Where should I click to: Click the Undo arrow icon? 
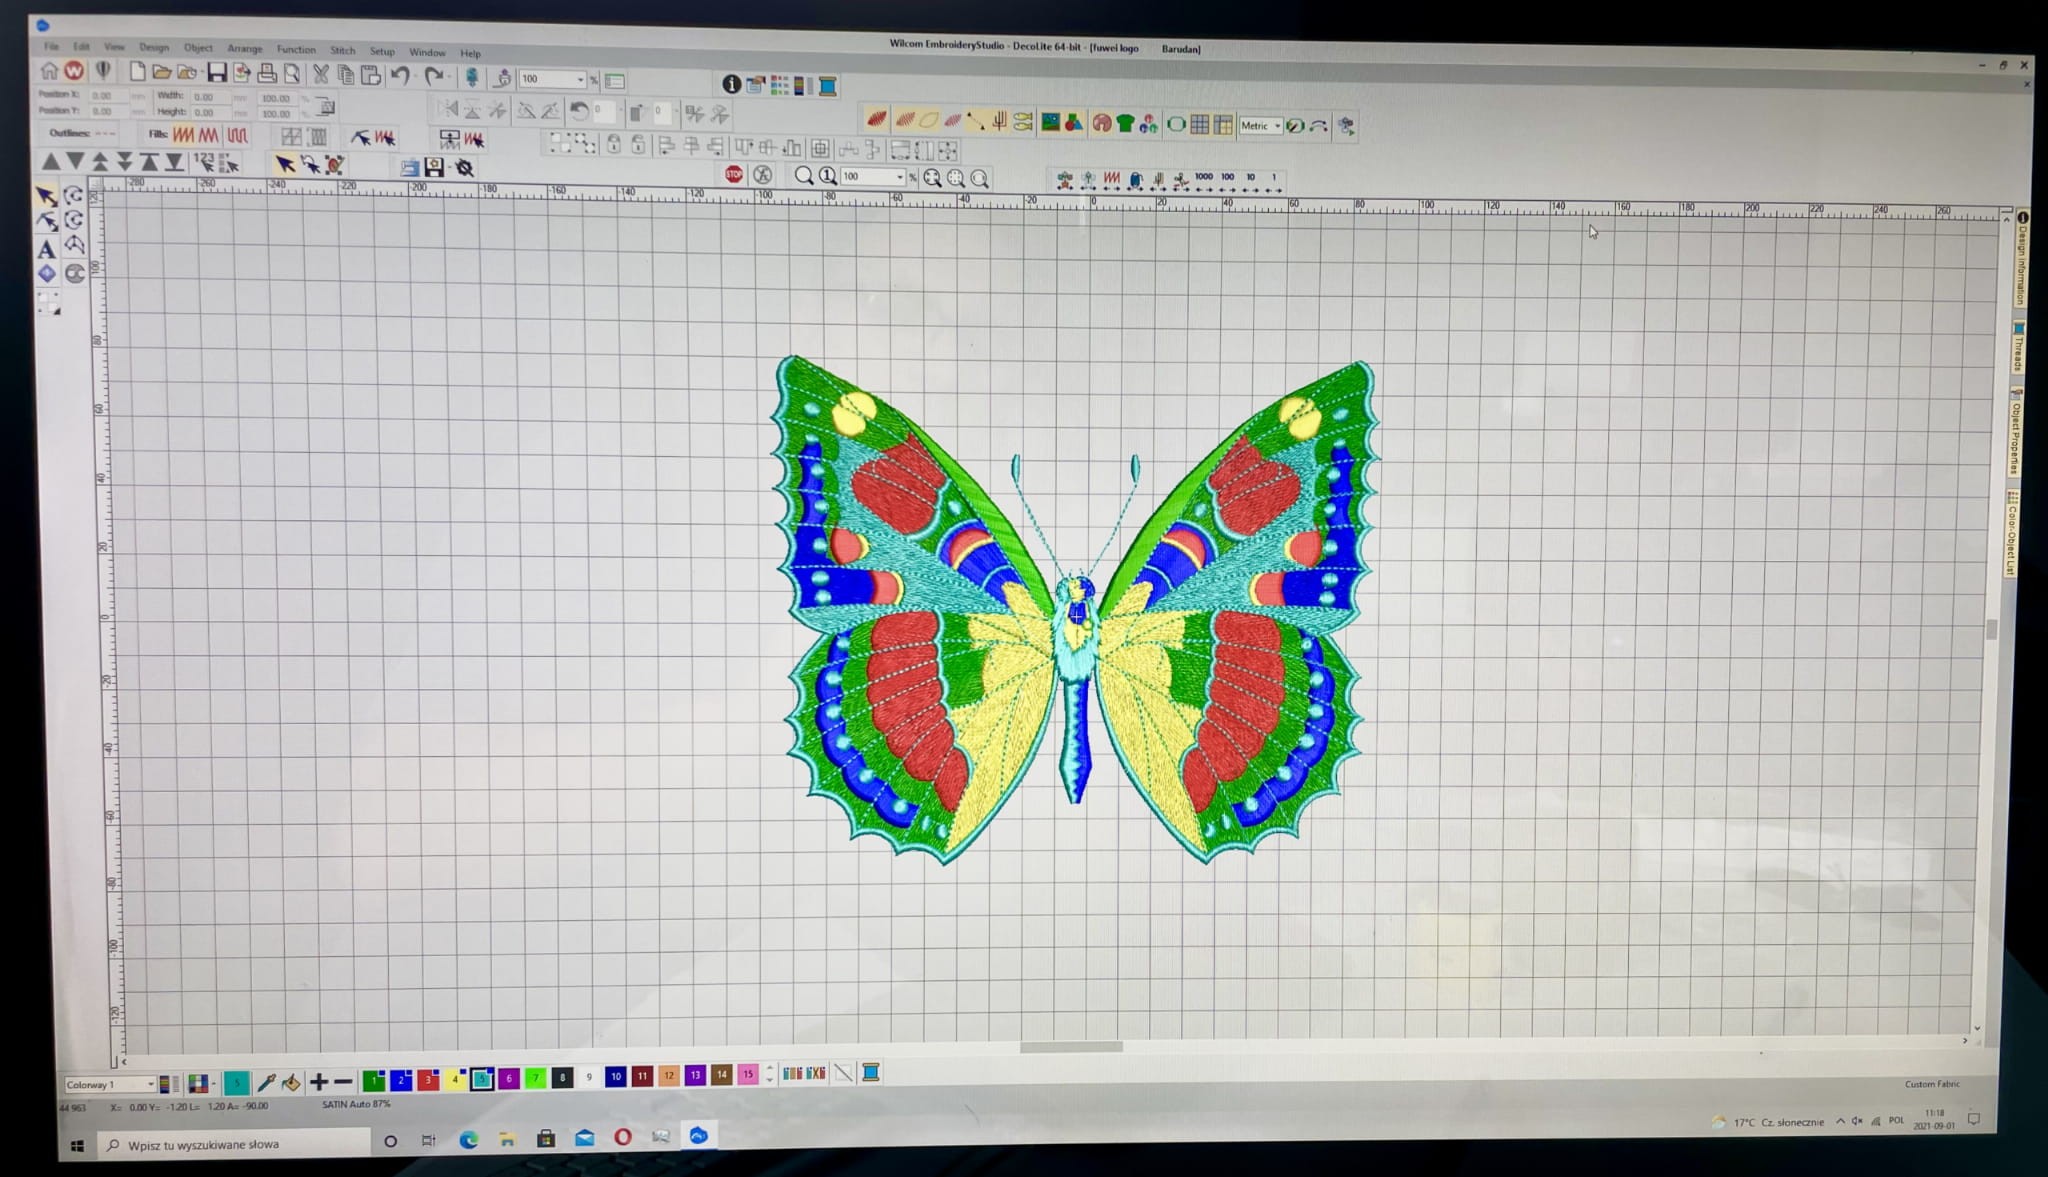pyautogui.click(x=400, y=75)
